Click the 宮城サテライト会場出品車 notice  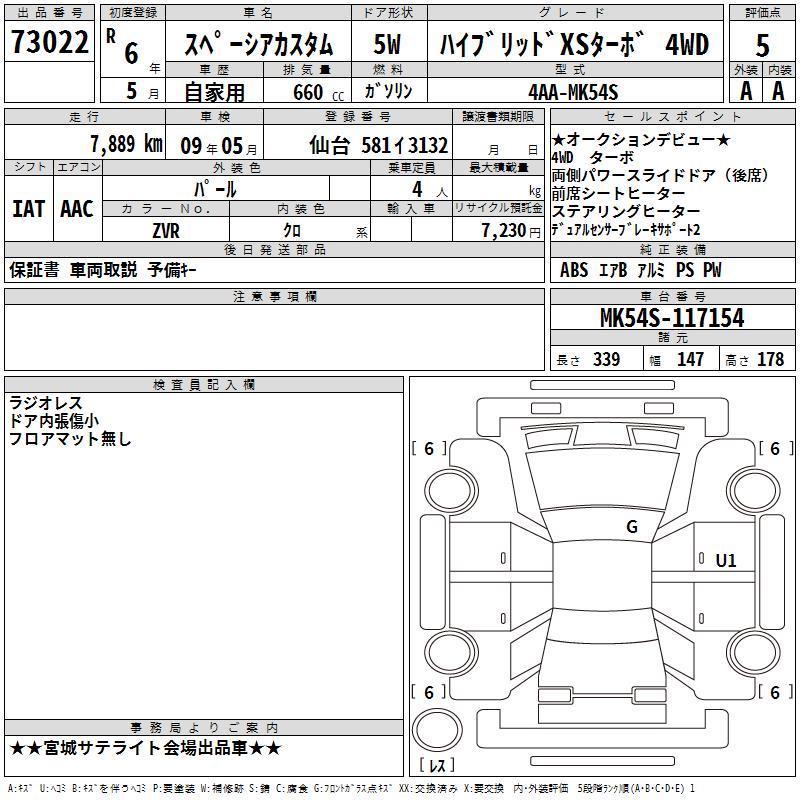tap(145, 748)
